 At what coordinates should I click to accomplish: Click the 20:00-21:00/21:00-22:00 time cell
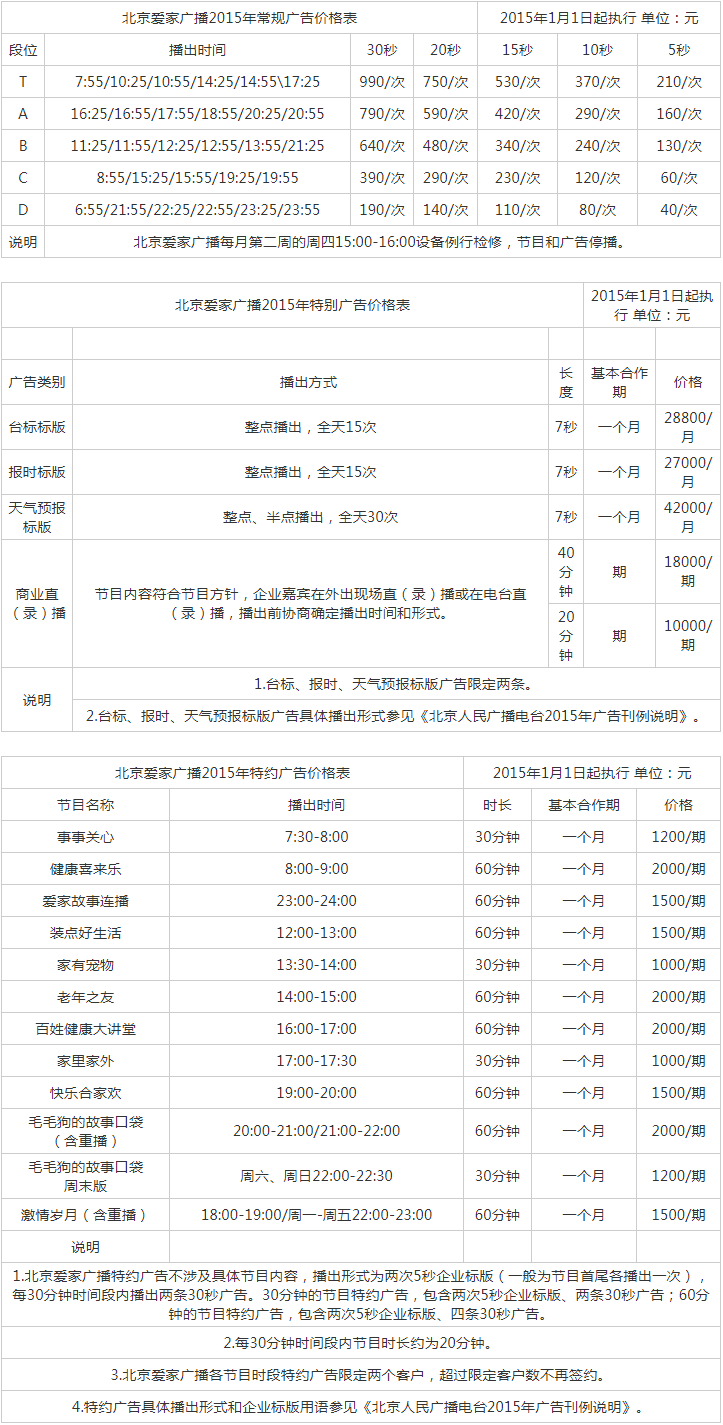coord(316,1131)
